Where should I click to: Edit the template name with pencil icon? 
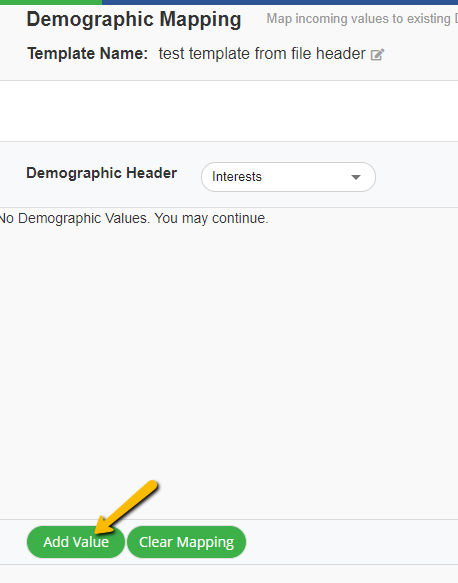(x=377, y=55)
